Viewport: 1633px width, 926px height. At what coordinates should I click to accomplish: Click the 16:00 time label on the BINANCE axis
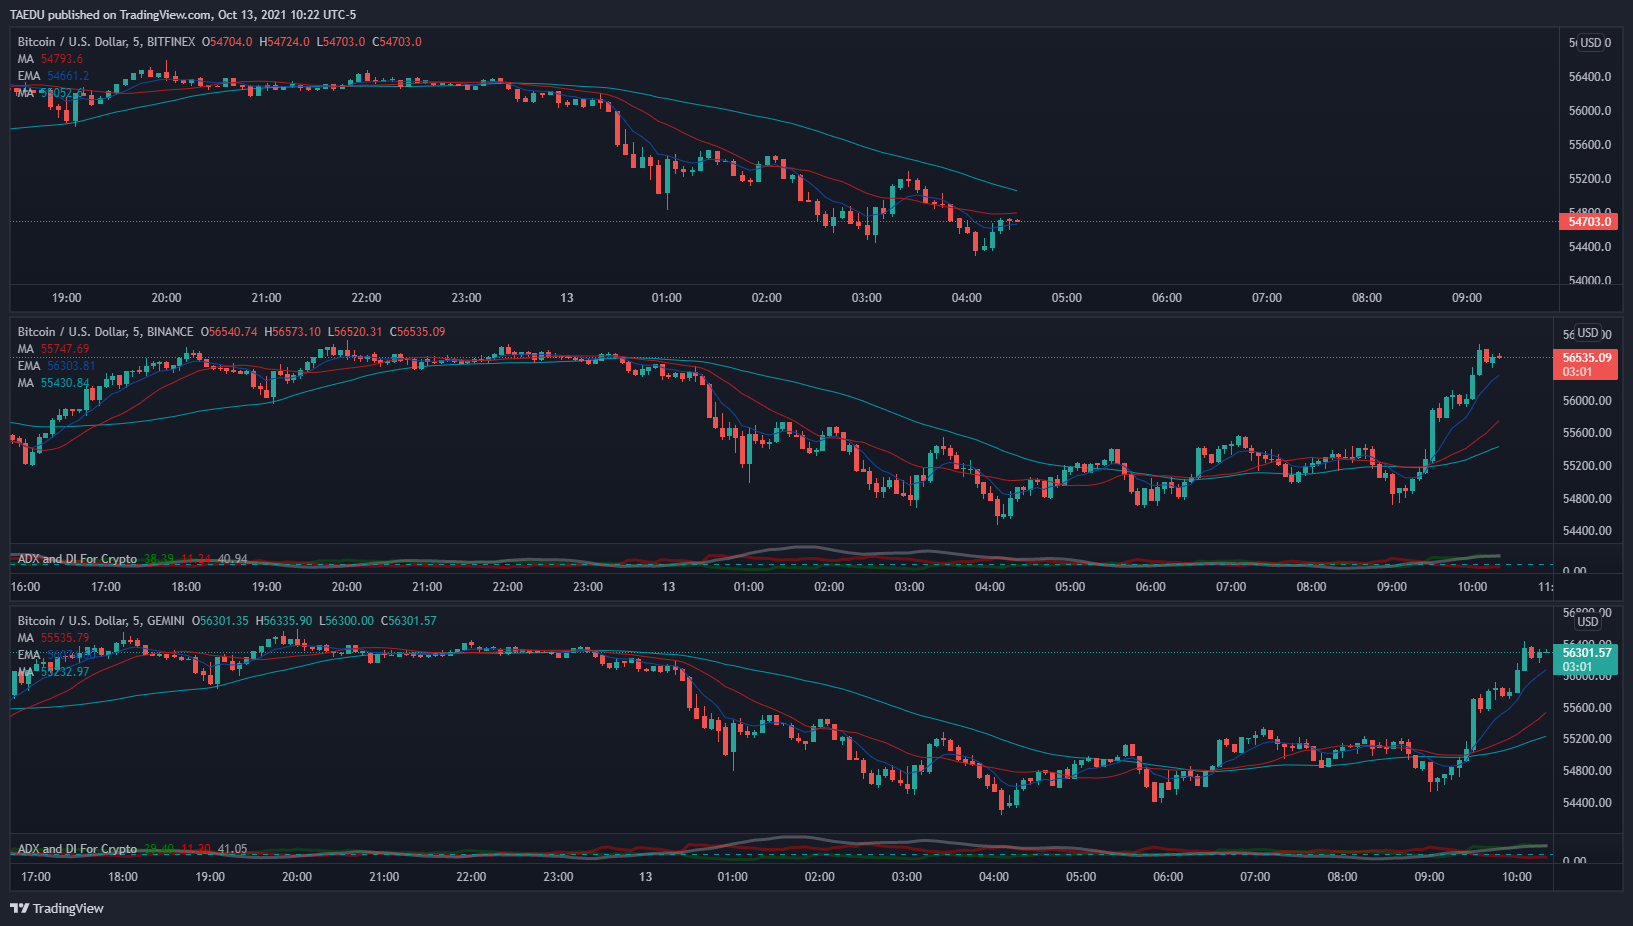tap(26, 587)
